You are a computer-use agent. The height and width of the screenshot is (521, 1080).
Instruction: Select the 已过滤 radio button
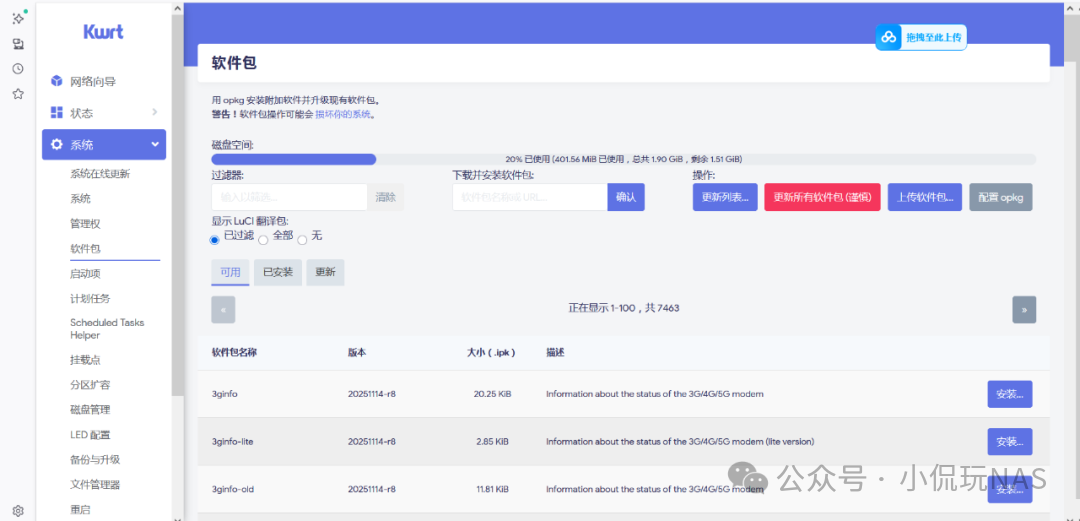pos(215,240)
